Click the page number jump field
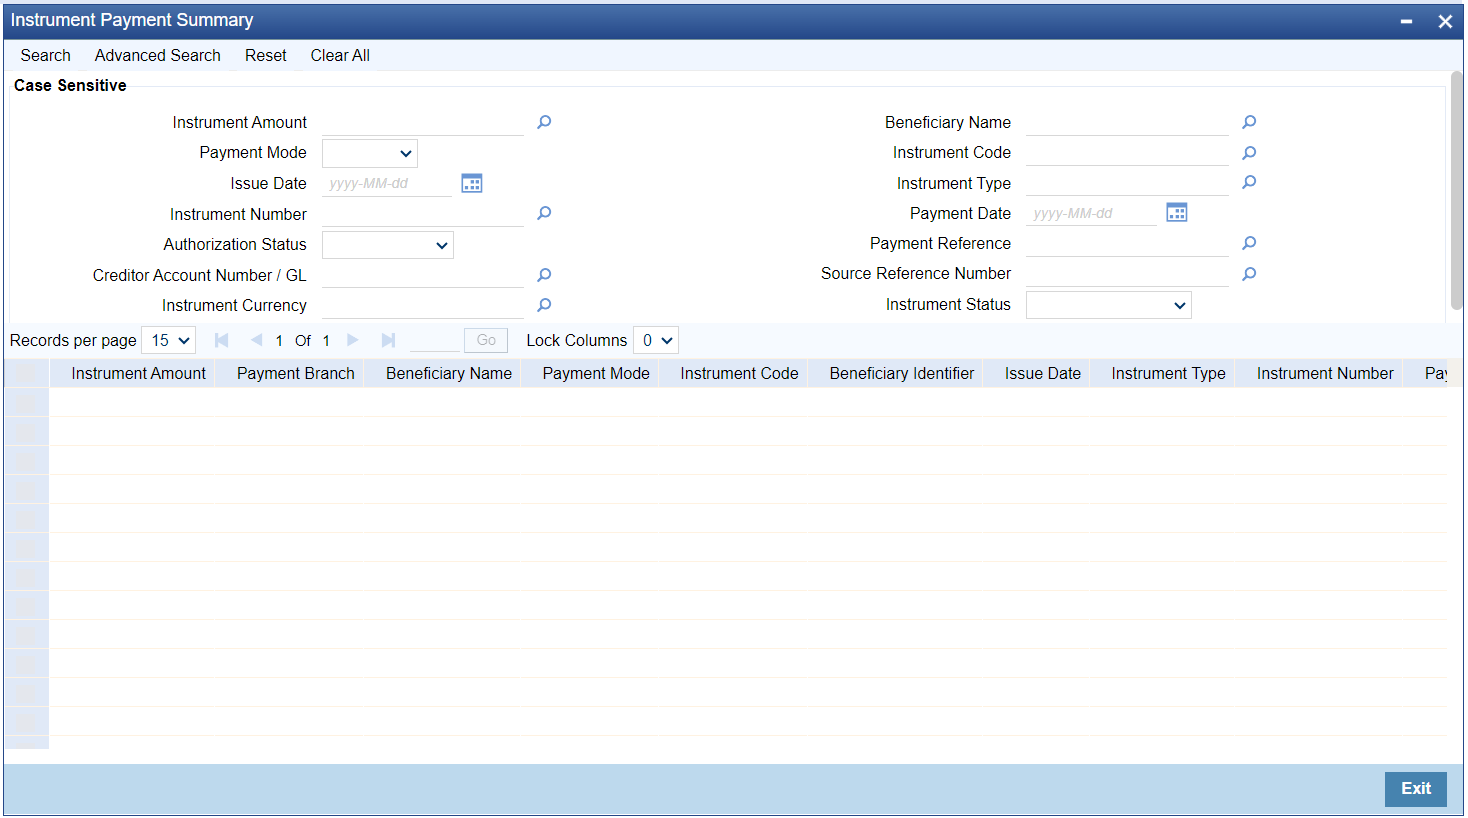Screen dimensions: 1468x818 (x=435, y=340)
